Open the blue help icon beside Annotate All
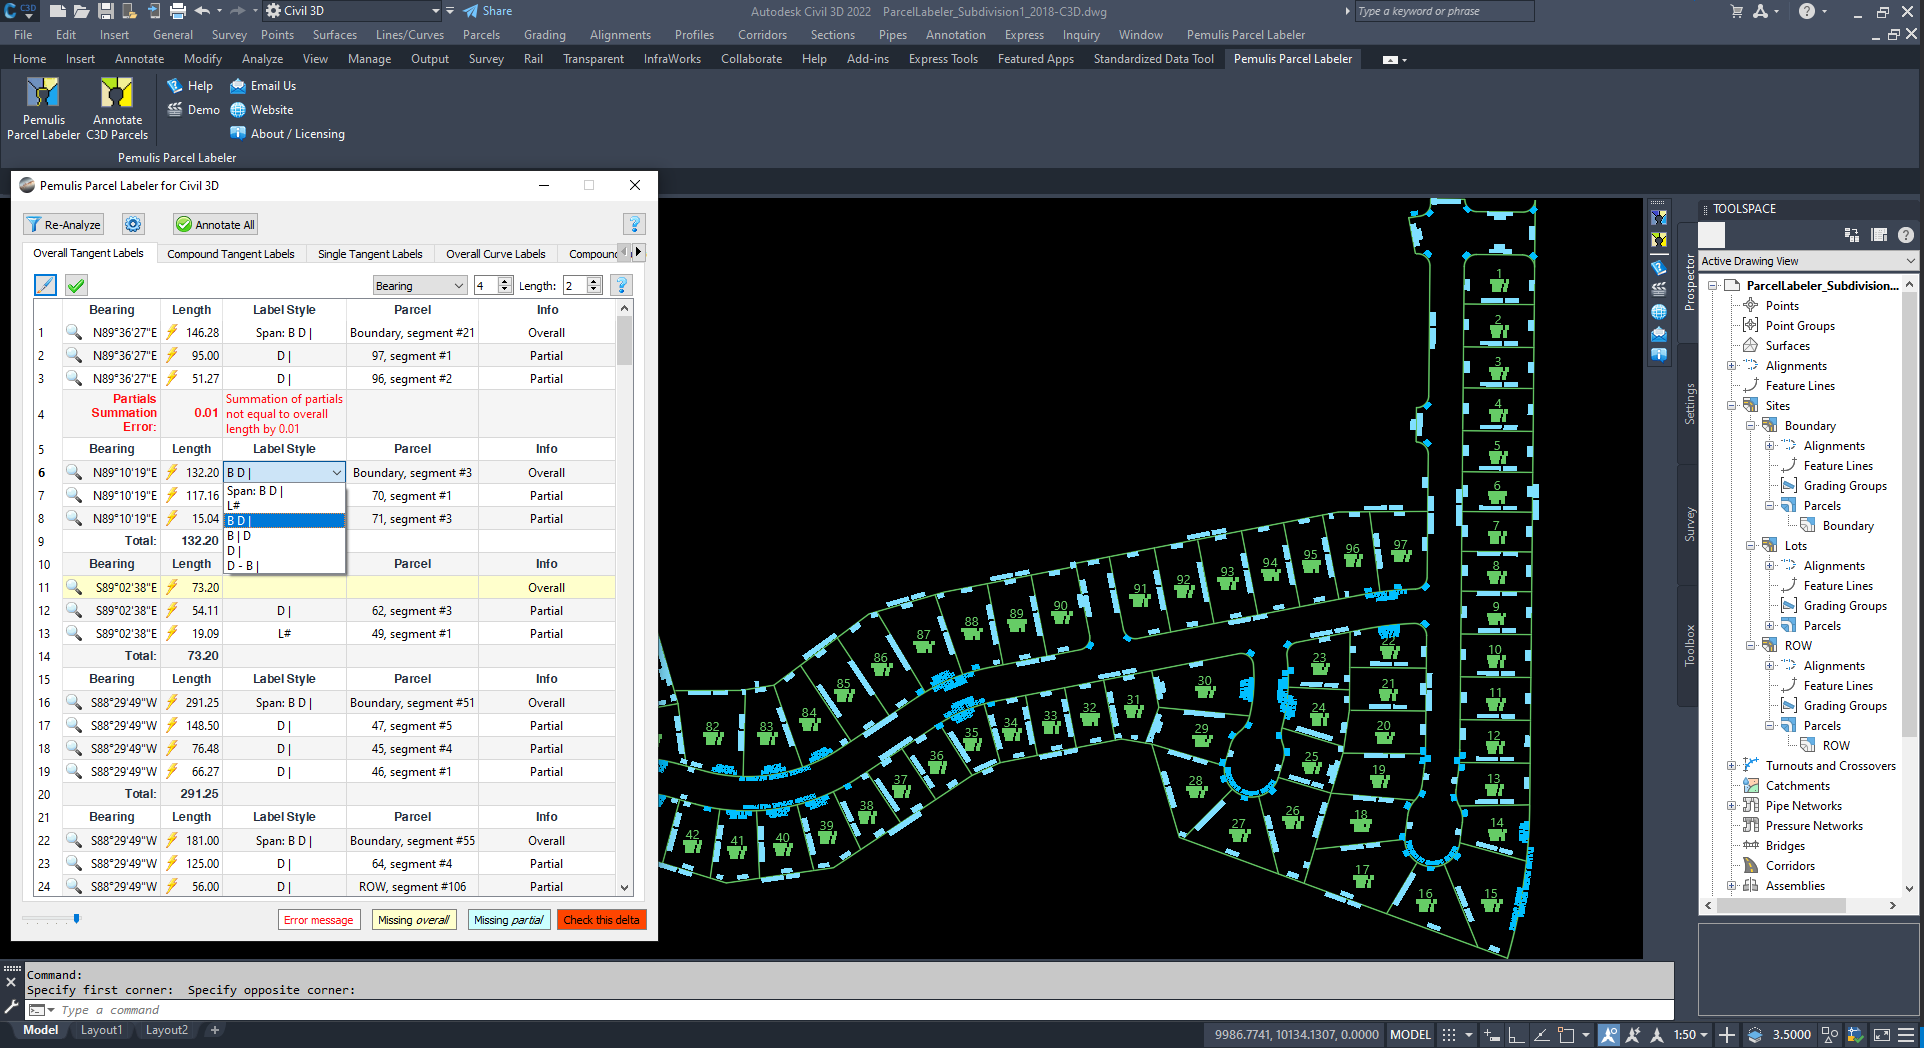This screenshot has width=1924, height=1048. (x=633, y=225)
